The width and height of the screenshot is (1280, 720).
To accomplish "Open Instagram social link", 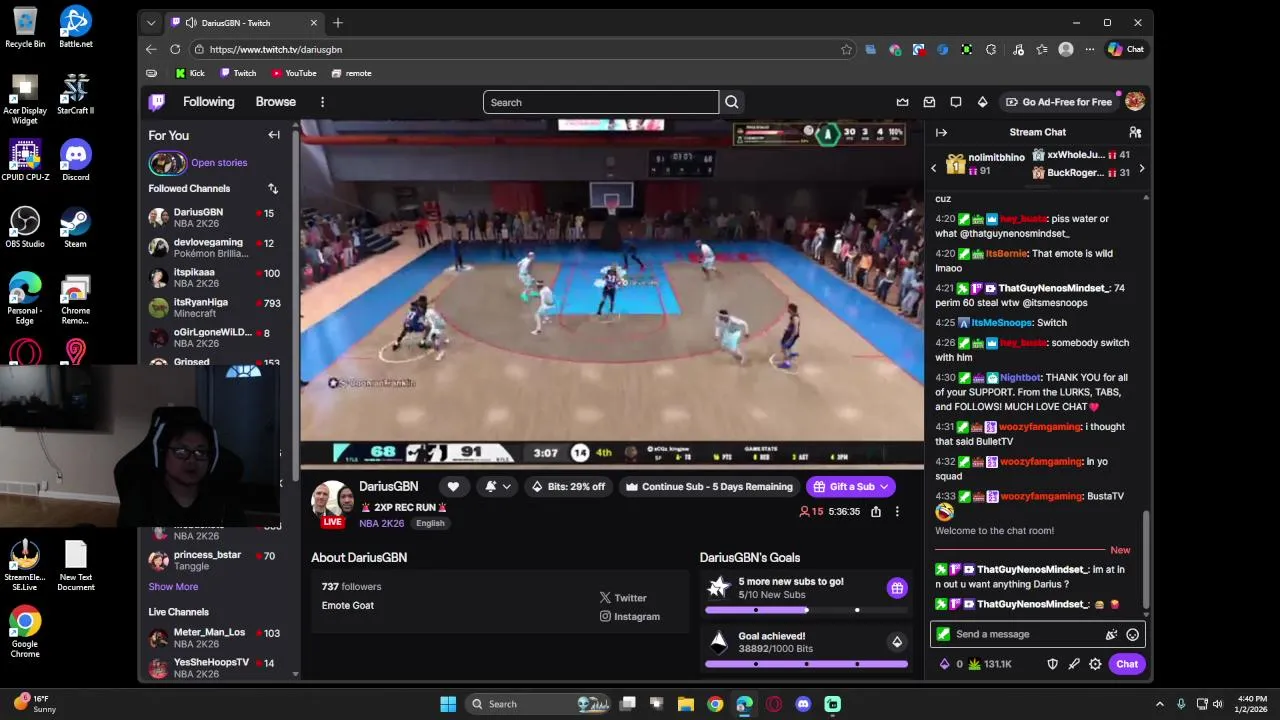I will pos(630,617).
